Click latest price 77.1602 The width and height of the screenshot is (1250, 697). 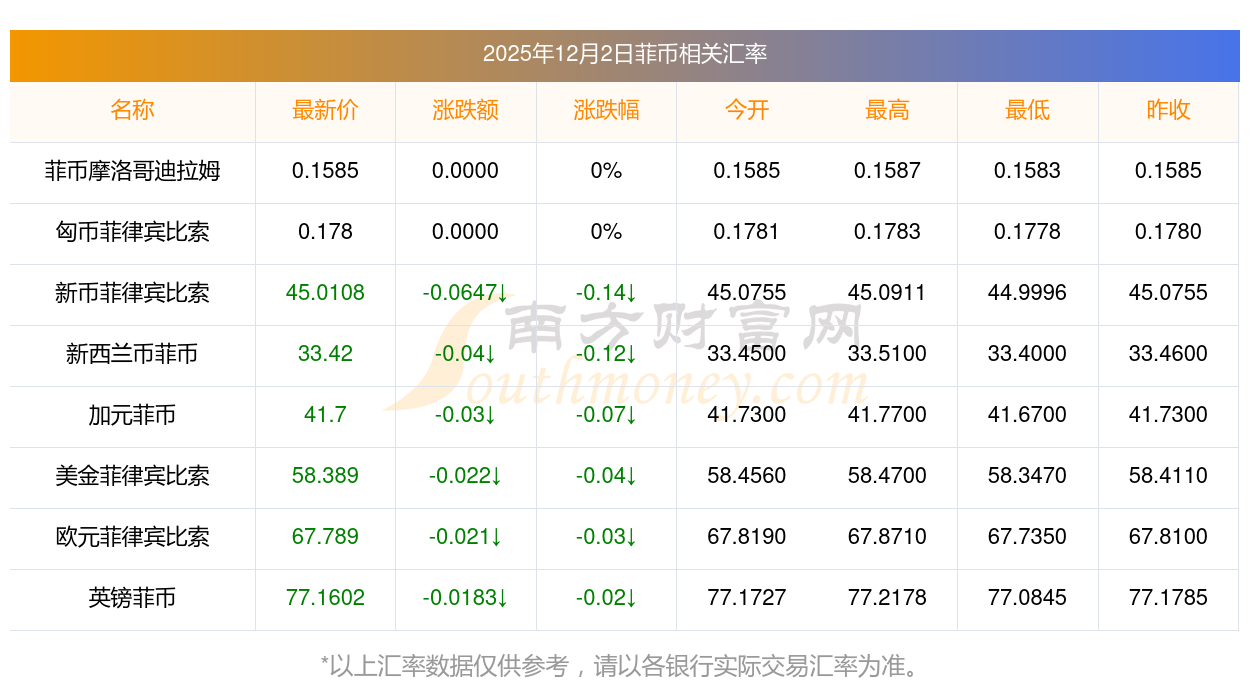[x=325, y=598]
